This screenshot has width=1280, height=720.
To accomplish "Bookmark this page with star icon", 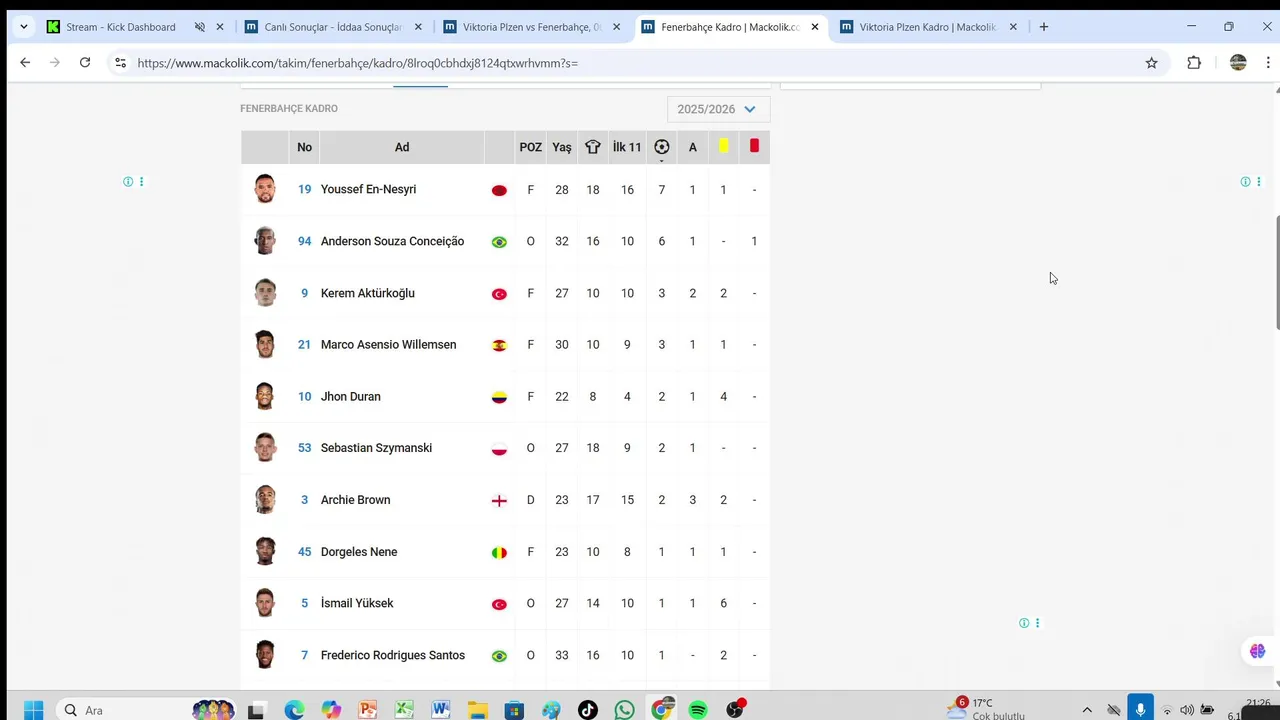I will (x=1151, y=62).
